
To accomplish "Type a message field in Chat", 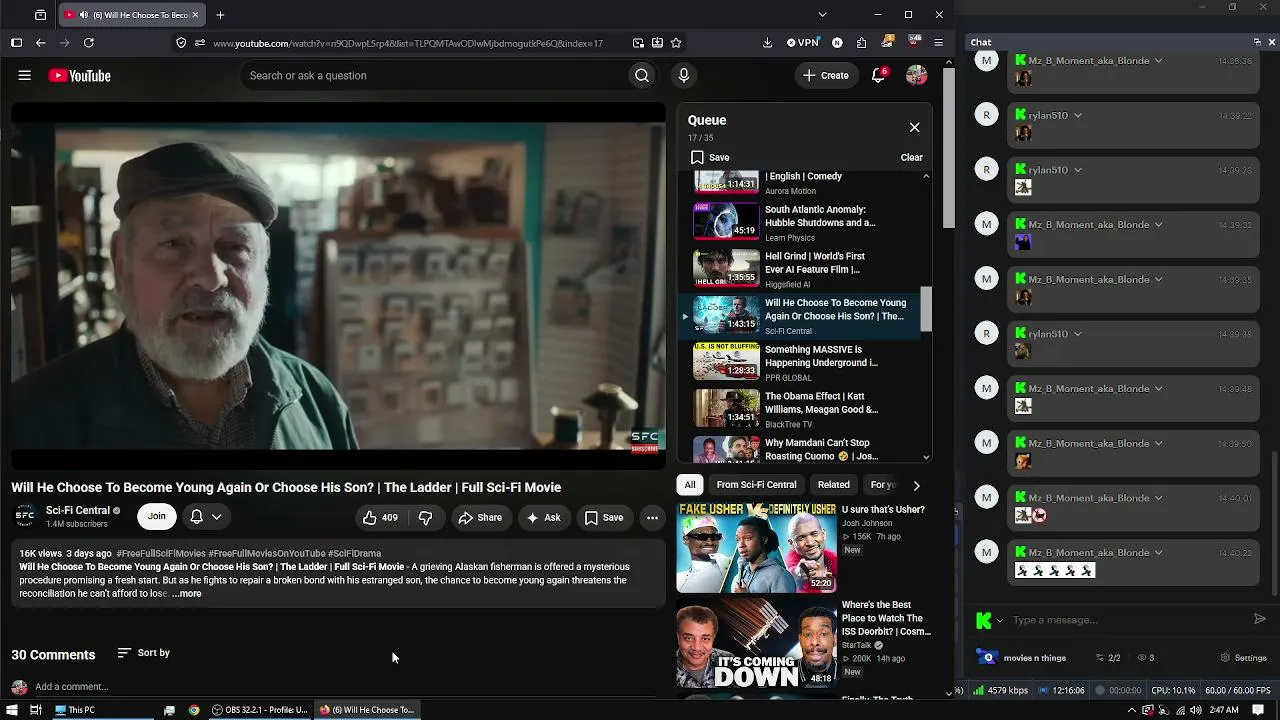I will pos(1126,620).
